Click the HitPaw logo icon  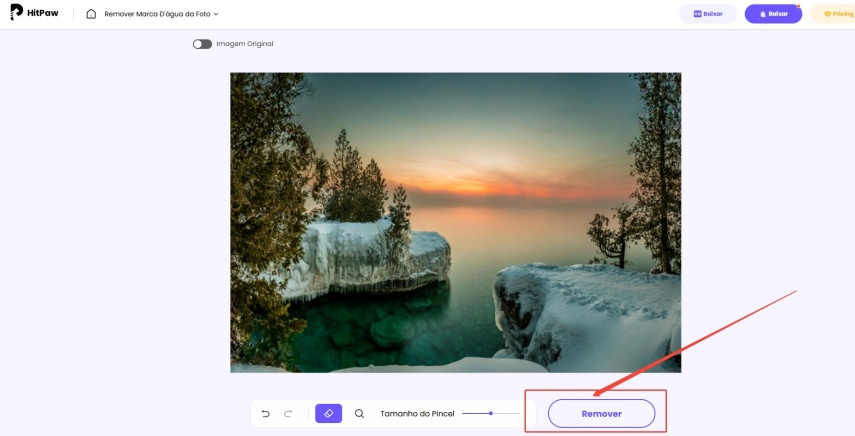click(x=16, y=13)
